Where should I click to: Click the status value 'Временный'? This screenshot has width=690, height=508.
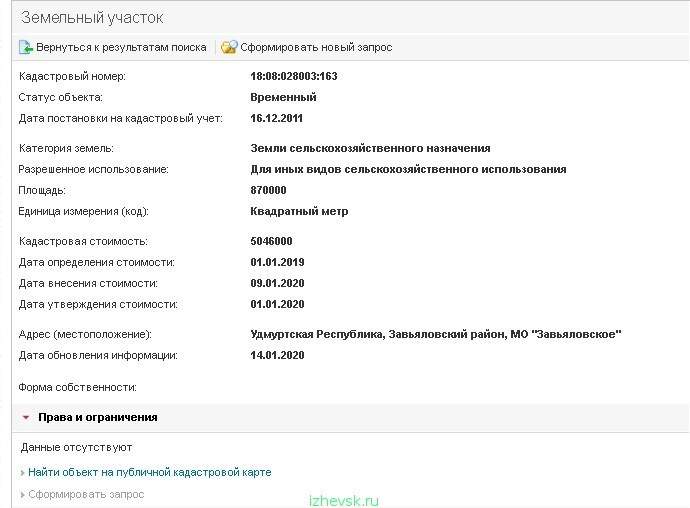(283, 97)
